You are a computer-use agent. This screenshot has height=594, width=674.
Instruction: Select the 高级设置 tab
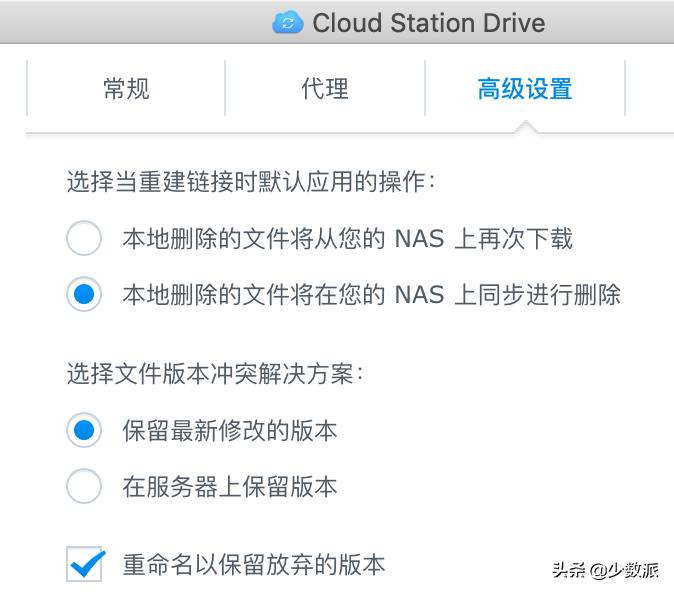[525, 89]
